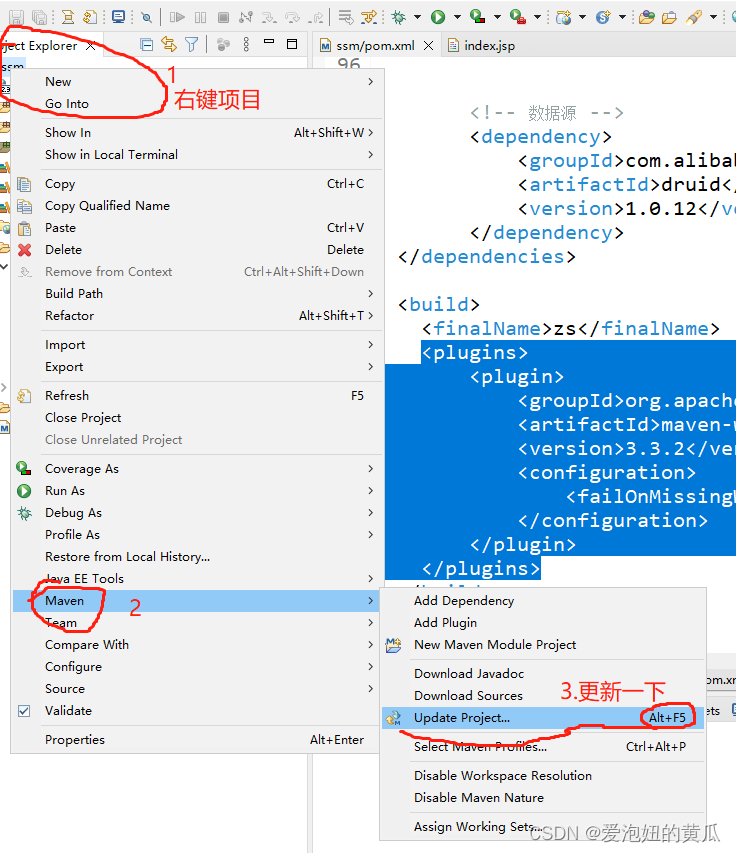Click the Save All toolbar icon
This screenshot has width=736, height=853.
(39, 17)
